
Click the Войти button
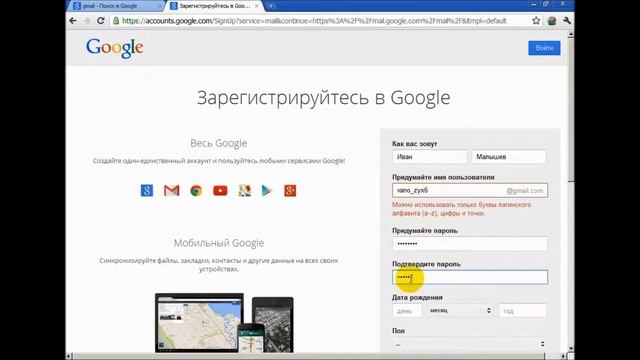(544, 48)
